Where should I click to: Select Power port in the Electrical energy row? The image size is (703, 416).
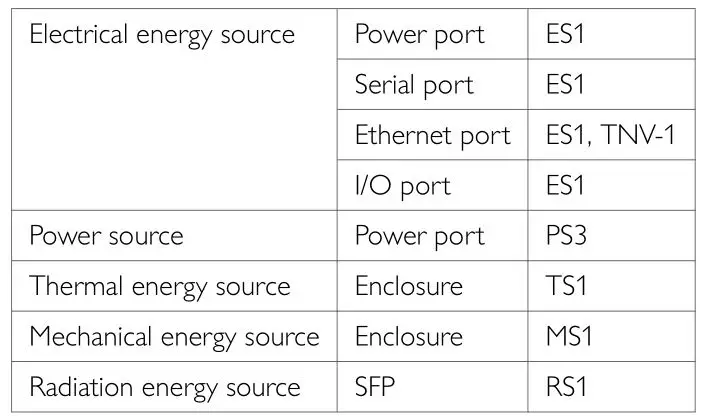tap(419, 35)
